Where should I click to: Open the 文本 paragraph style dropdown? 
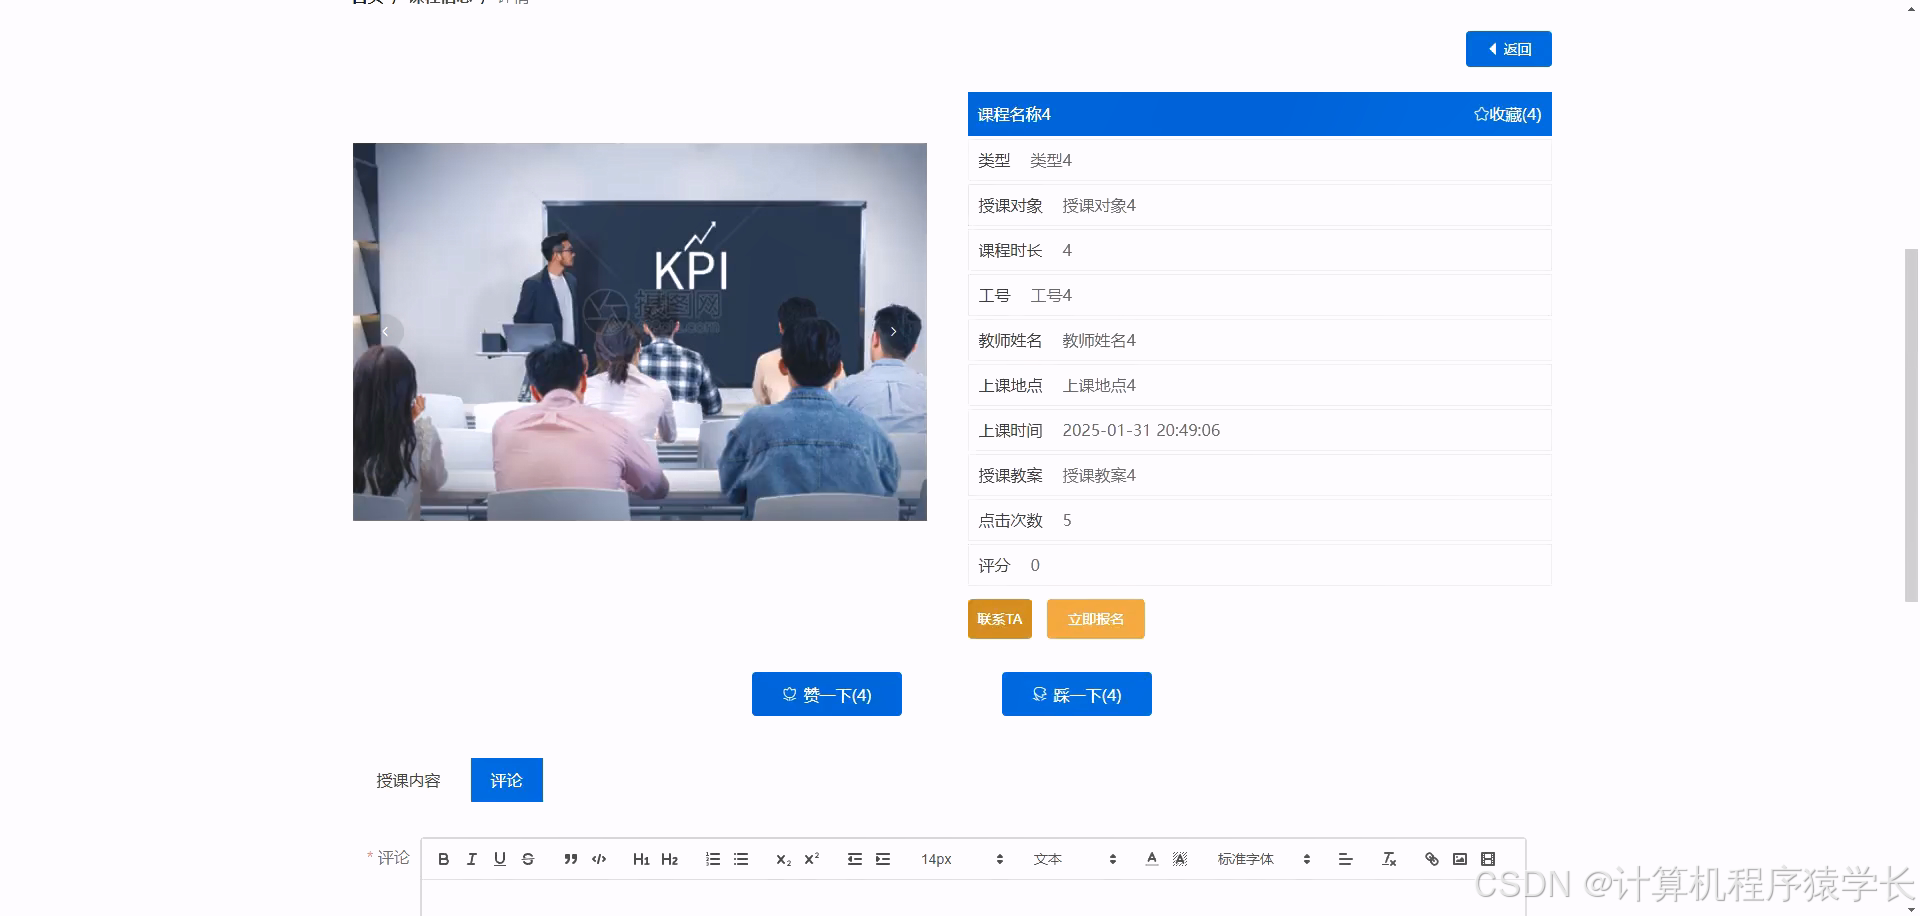(x=1075, y=859)
